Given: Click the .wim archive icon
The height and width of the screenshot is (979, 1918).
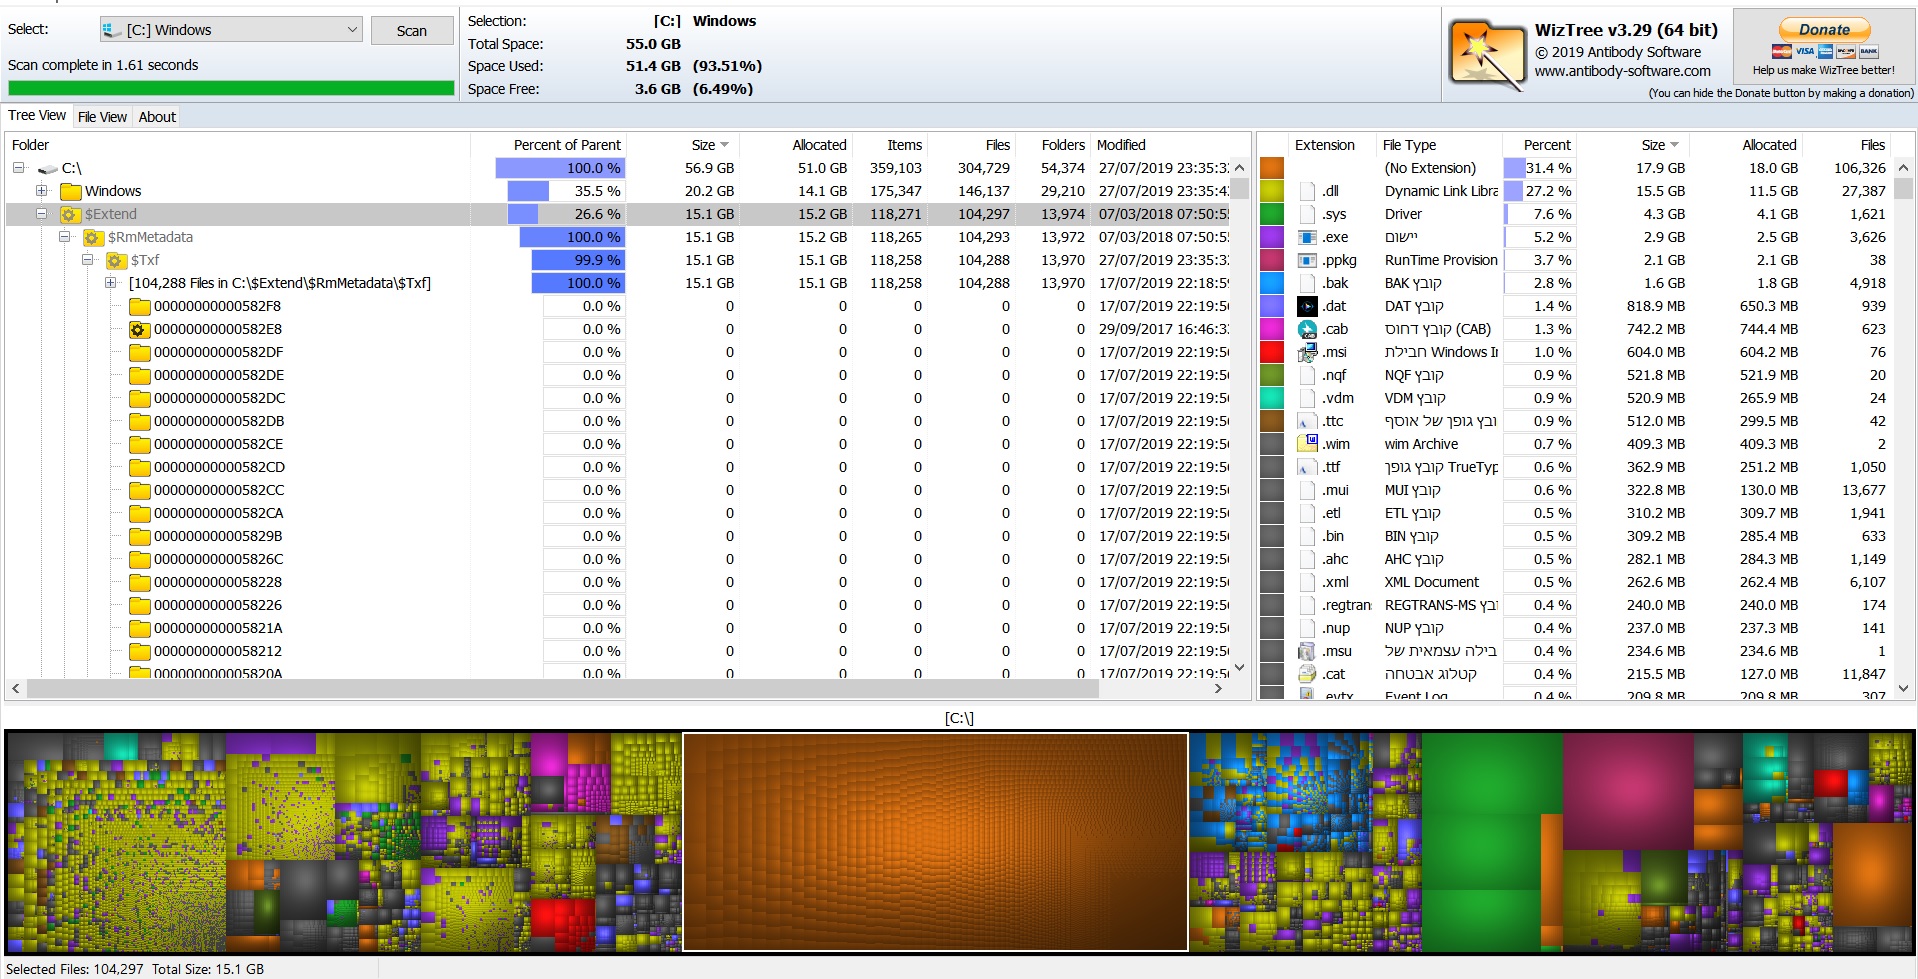Looking at the screenshot, I should coord(1307,444).
